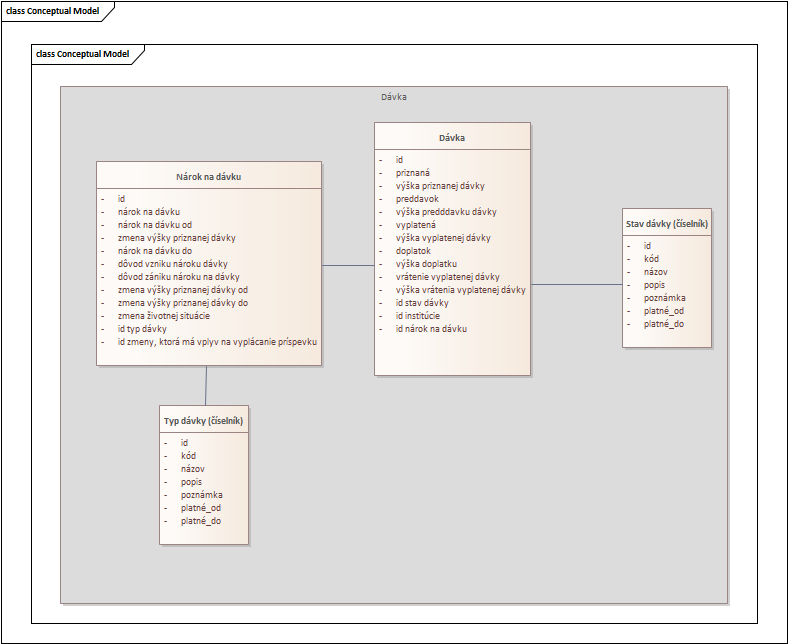Select platné_od in Stav dávky class

pos(663,311)
